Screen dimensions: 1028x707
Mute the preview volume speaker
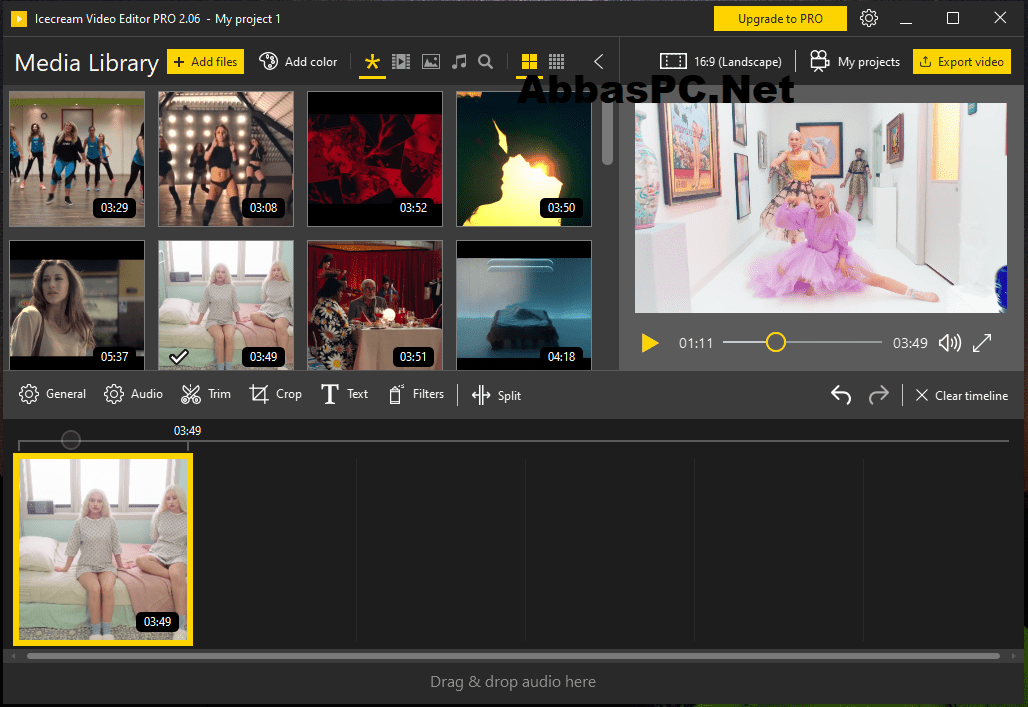[949, 343]
